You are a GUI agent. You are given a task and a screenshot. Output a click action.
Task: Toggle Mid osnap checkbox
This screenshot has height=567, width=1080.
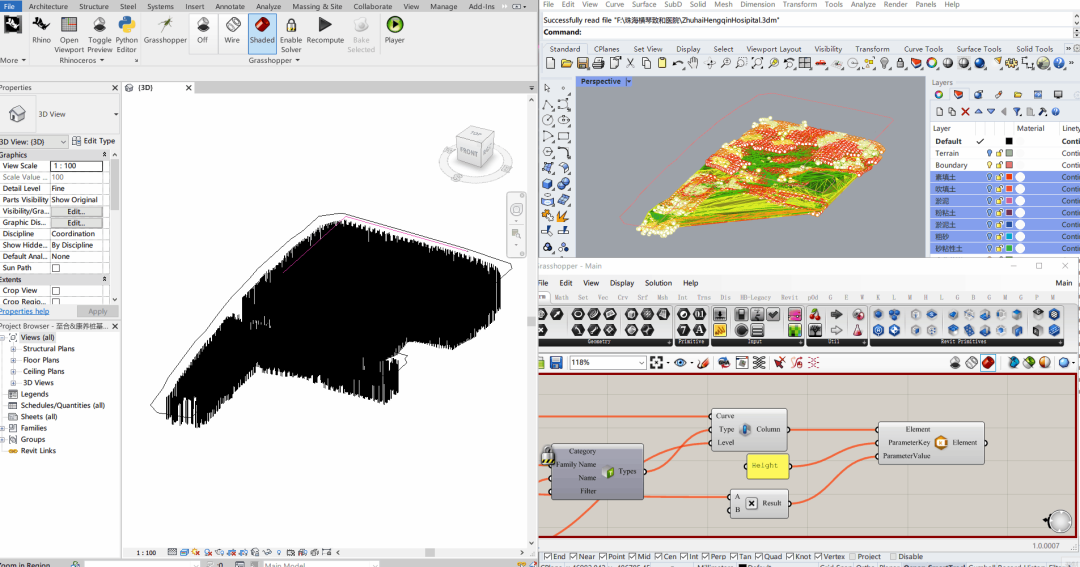click(x=632, y=557)
